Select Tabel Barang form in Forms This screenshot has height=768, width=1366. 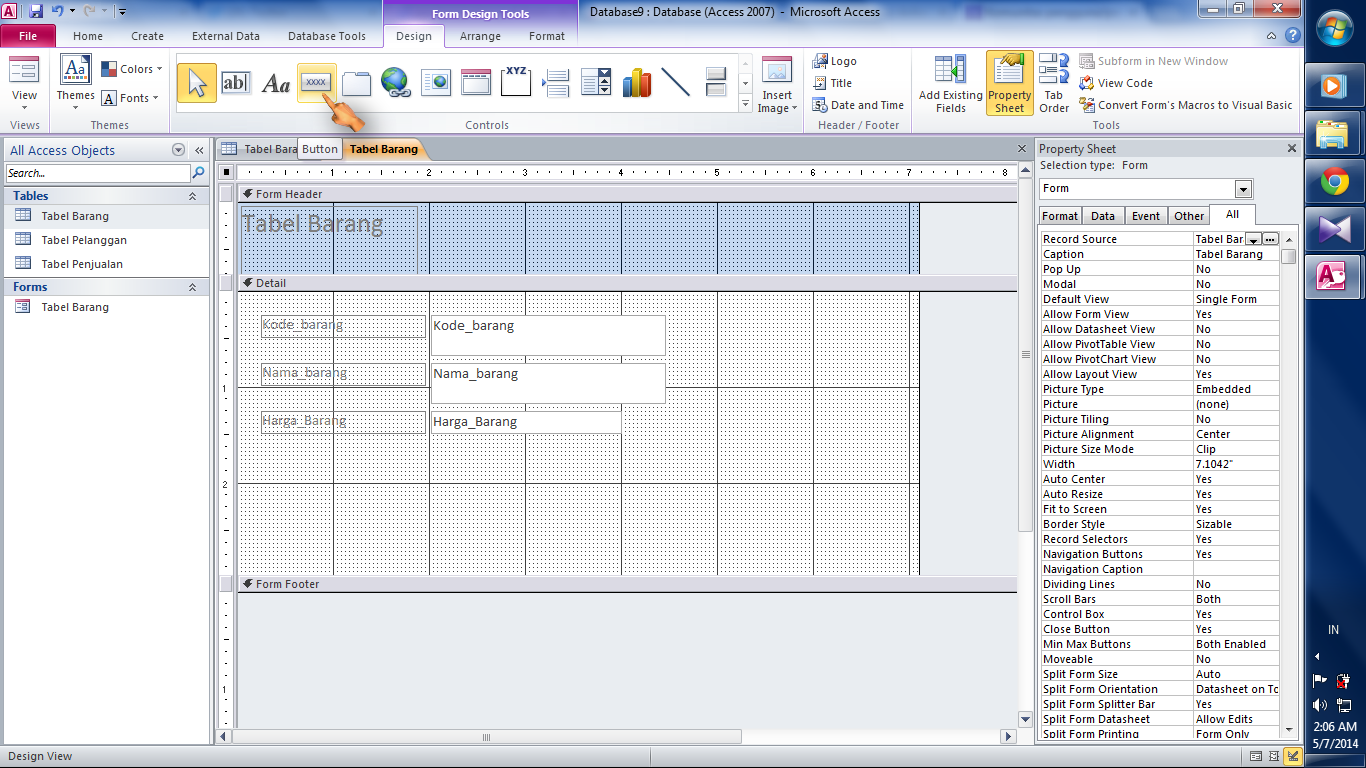point(75,307)
